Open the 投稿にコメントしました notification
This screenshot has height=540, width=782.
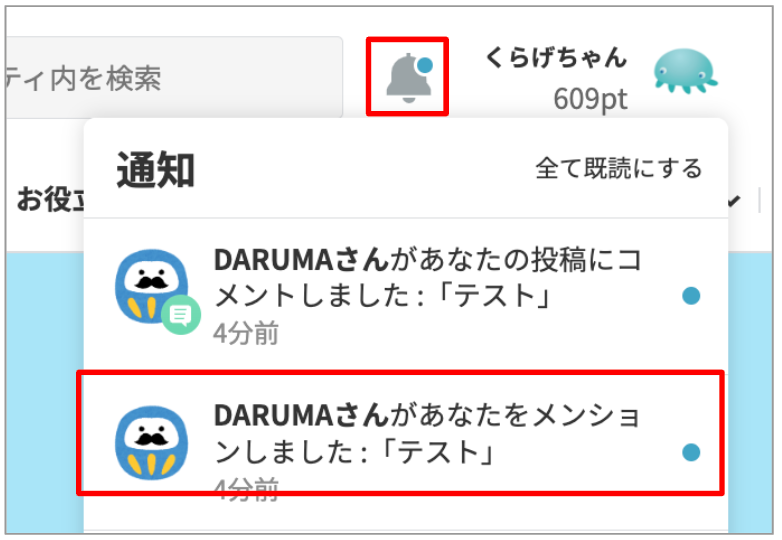click(x=405, y=296)
